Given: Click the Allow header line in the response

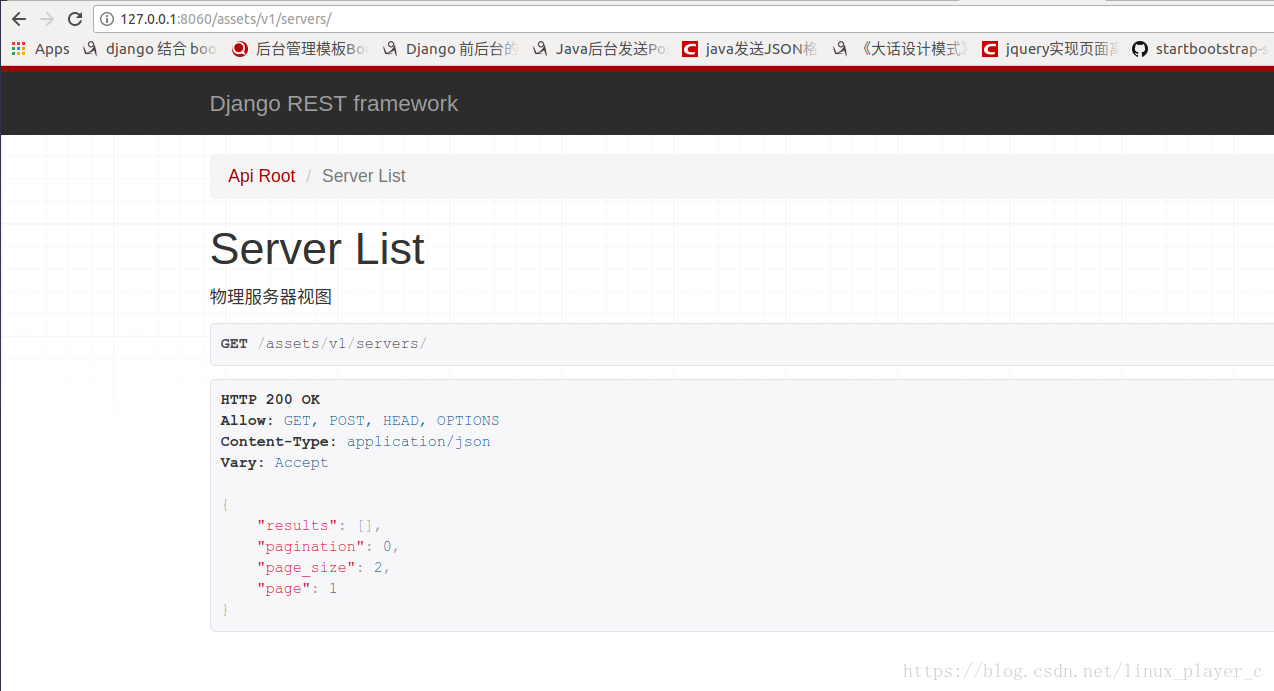Looking at the screenshot, I should coord(360,420).
